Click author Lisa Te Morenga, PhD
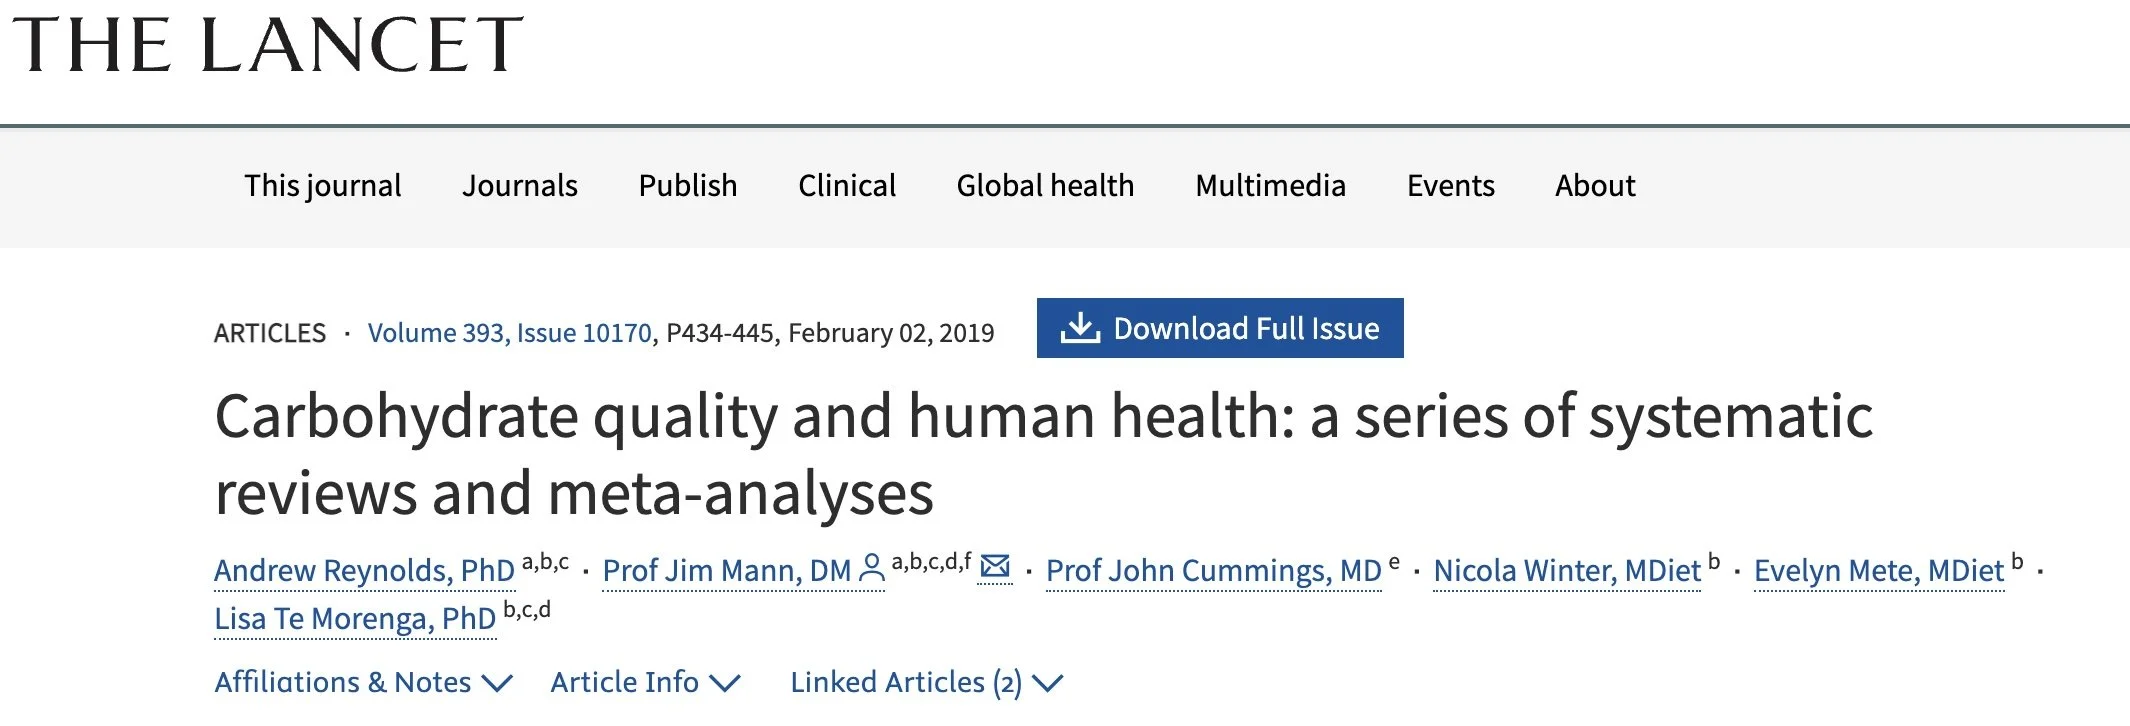Screen dimensions: 2130x726 [355, 619]
